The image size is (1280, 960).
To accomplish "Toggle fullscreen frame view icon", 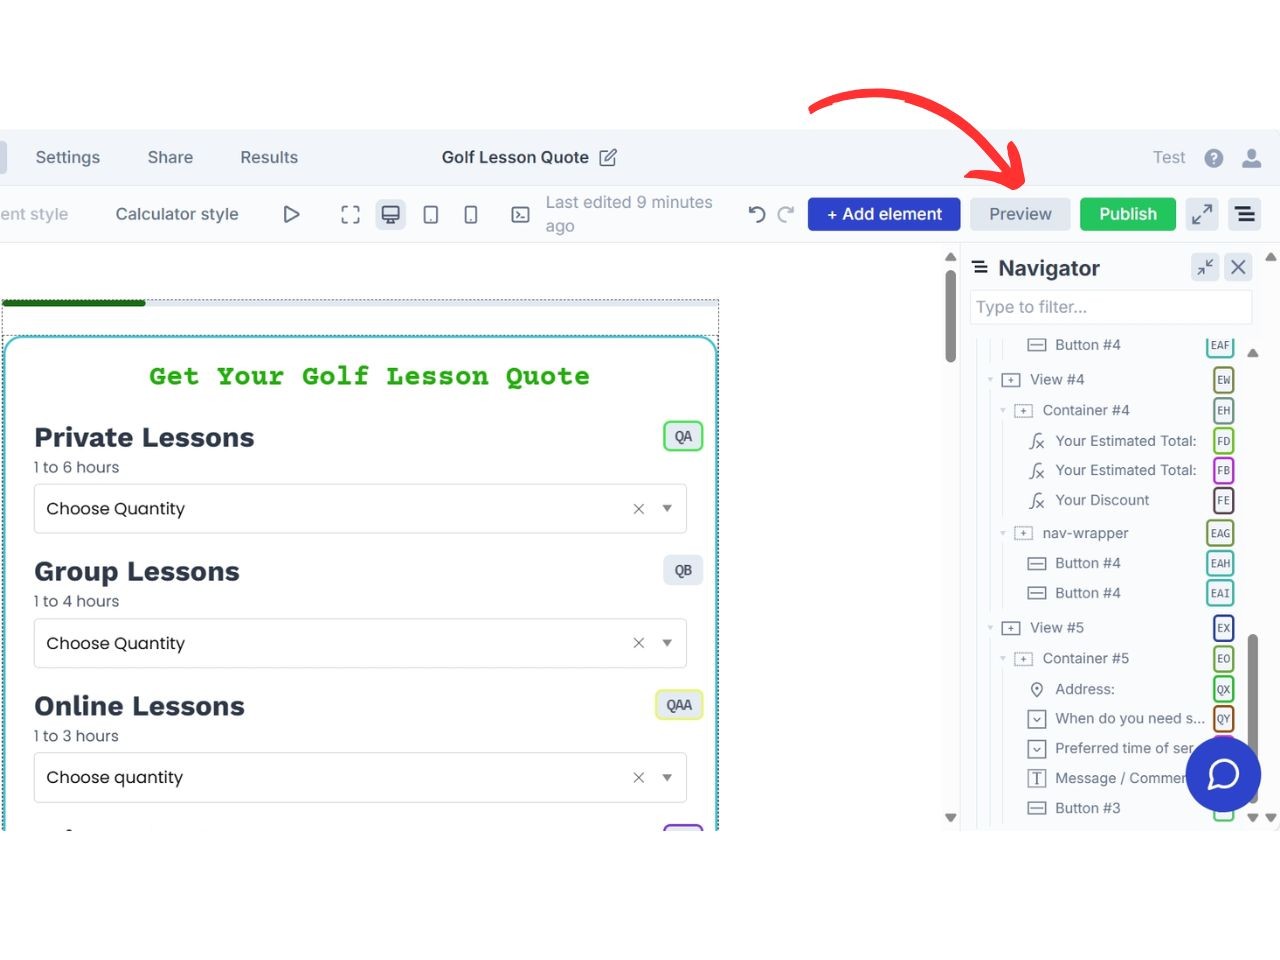I will coord(350,214).
